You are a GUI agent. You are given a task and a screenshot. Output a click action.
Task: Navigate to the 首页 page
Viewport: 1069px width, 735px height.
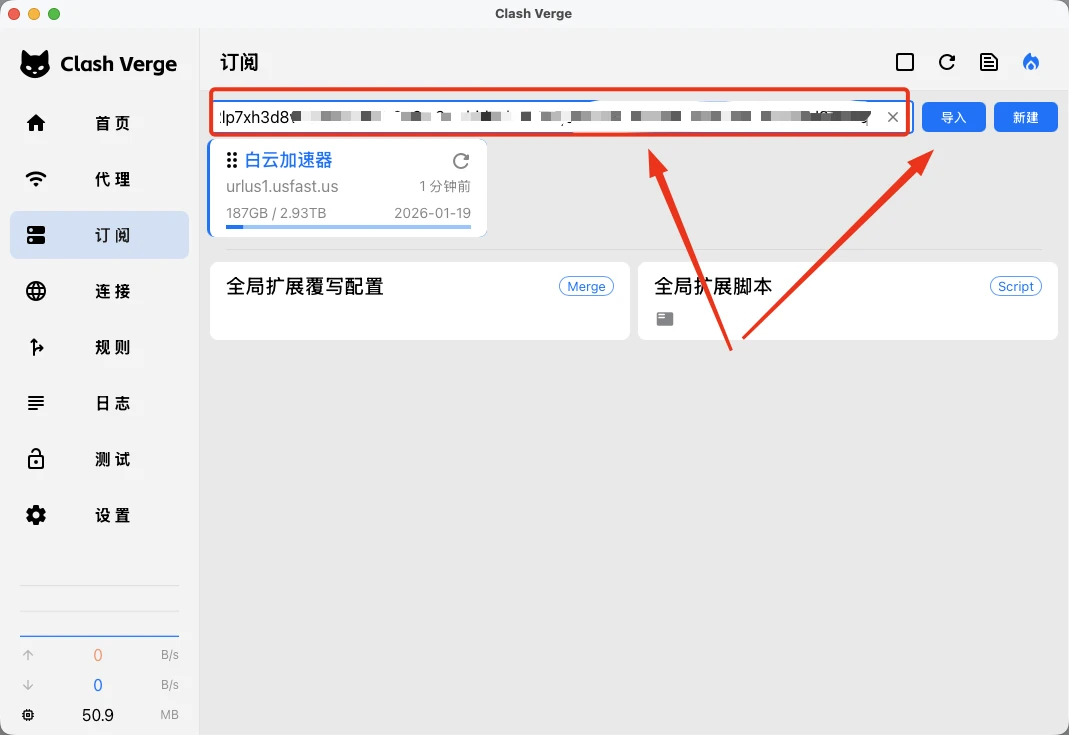(x=99, y=123)
